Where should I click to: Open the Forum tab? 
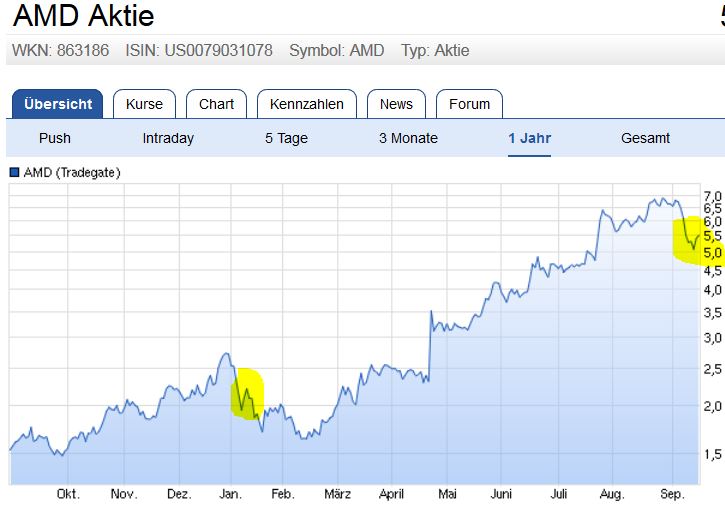469,104
